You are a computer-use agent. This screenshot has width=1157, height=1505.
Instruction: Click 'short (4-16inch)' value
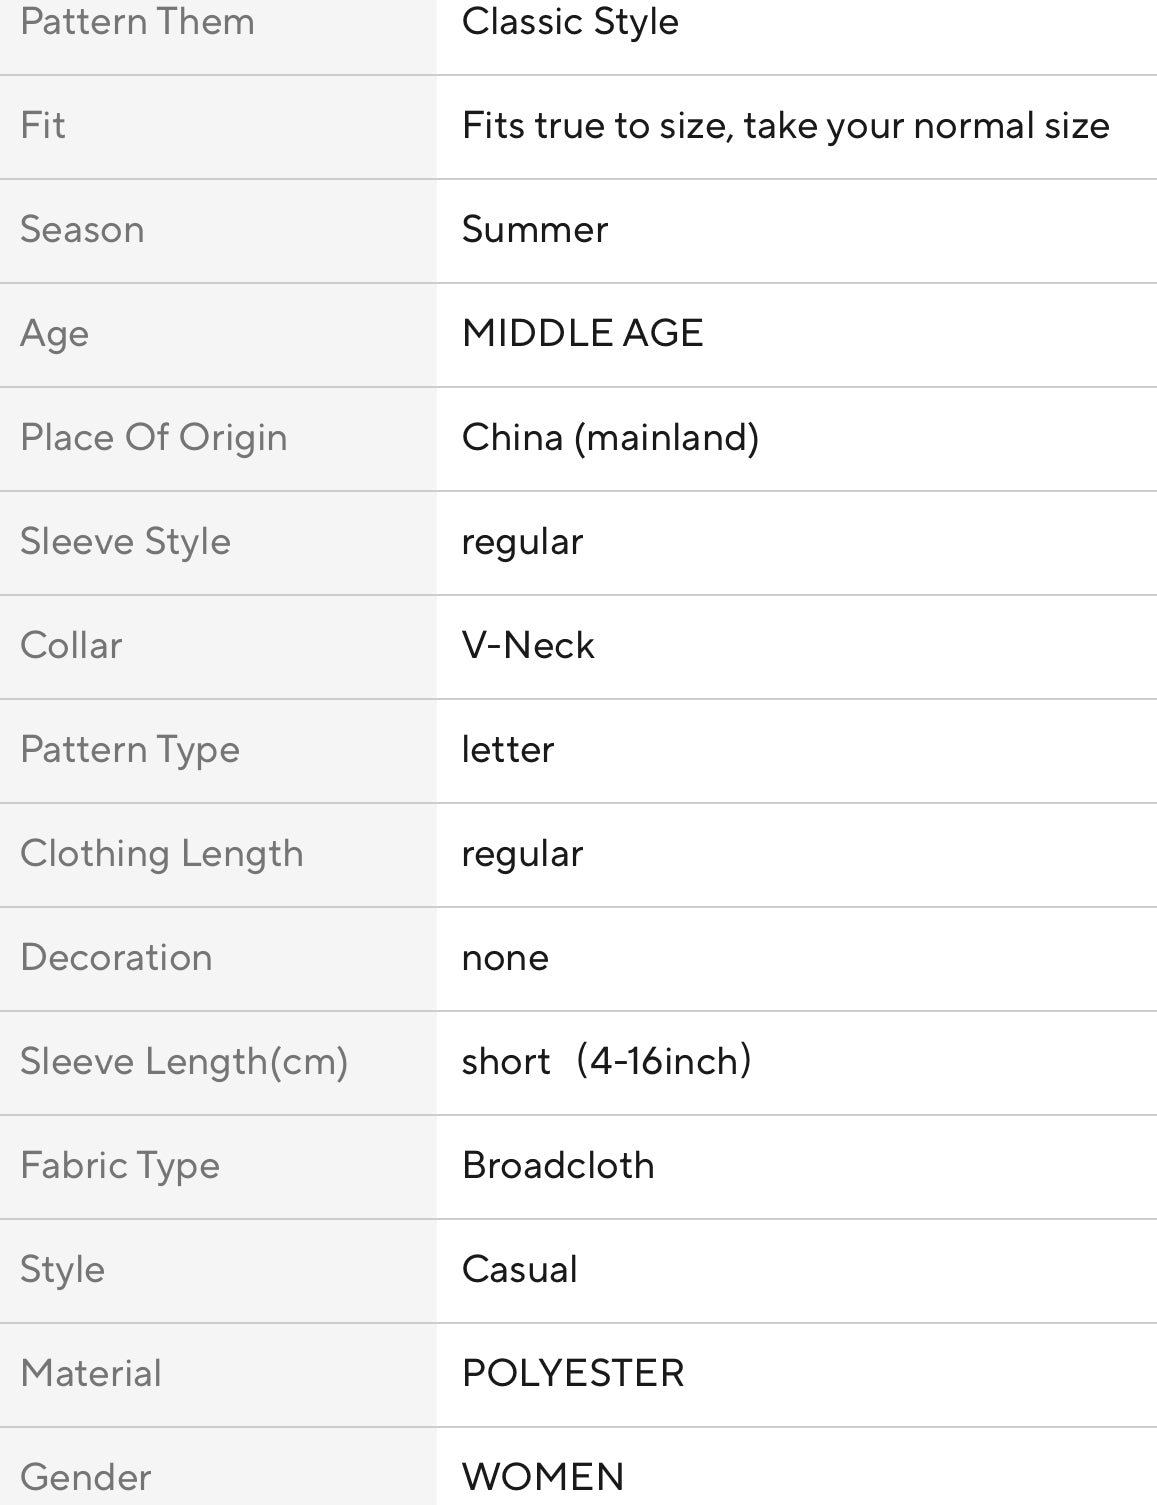pos(606,1062)
